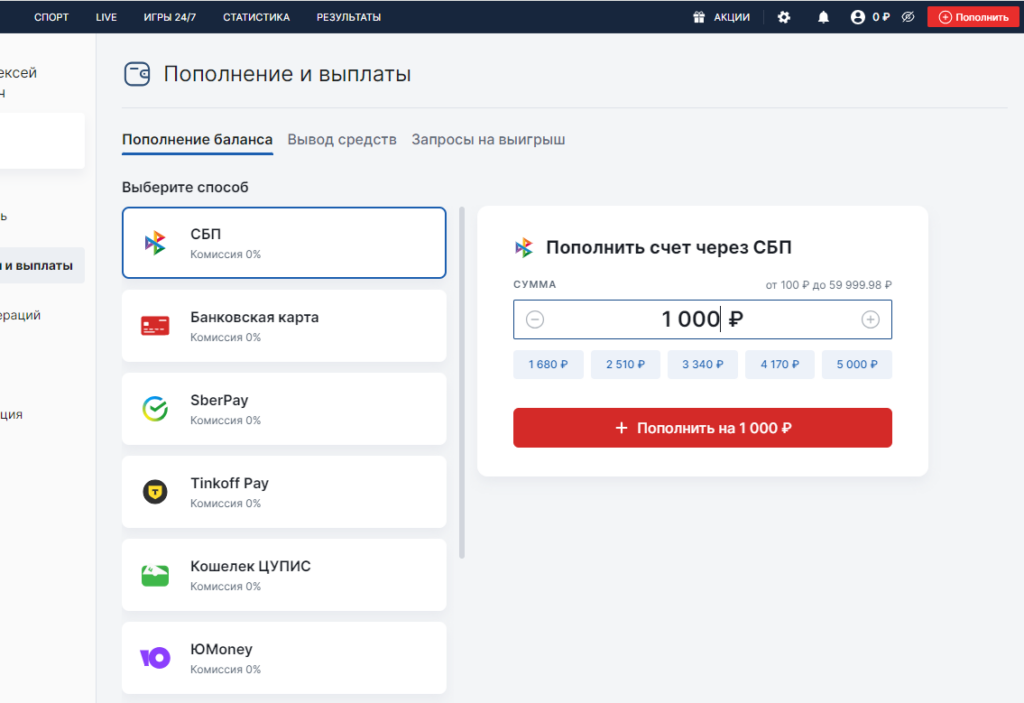
Task: Click the 0 ₽ balance in header
Action: 880,17
